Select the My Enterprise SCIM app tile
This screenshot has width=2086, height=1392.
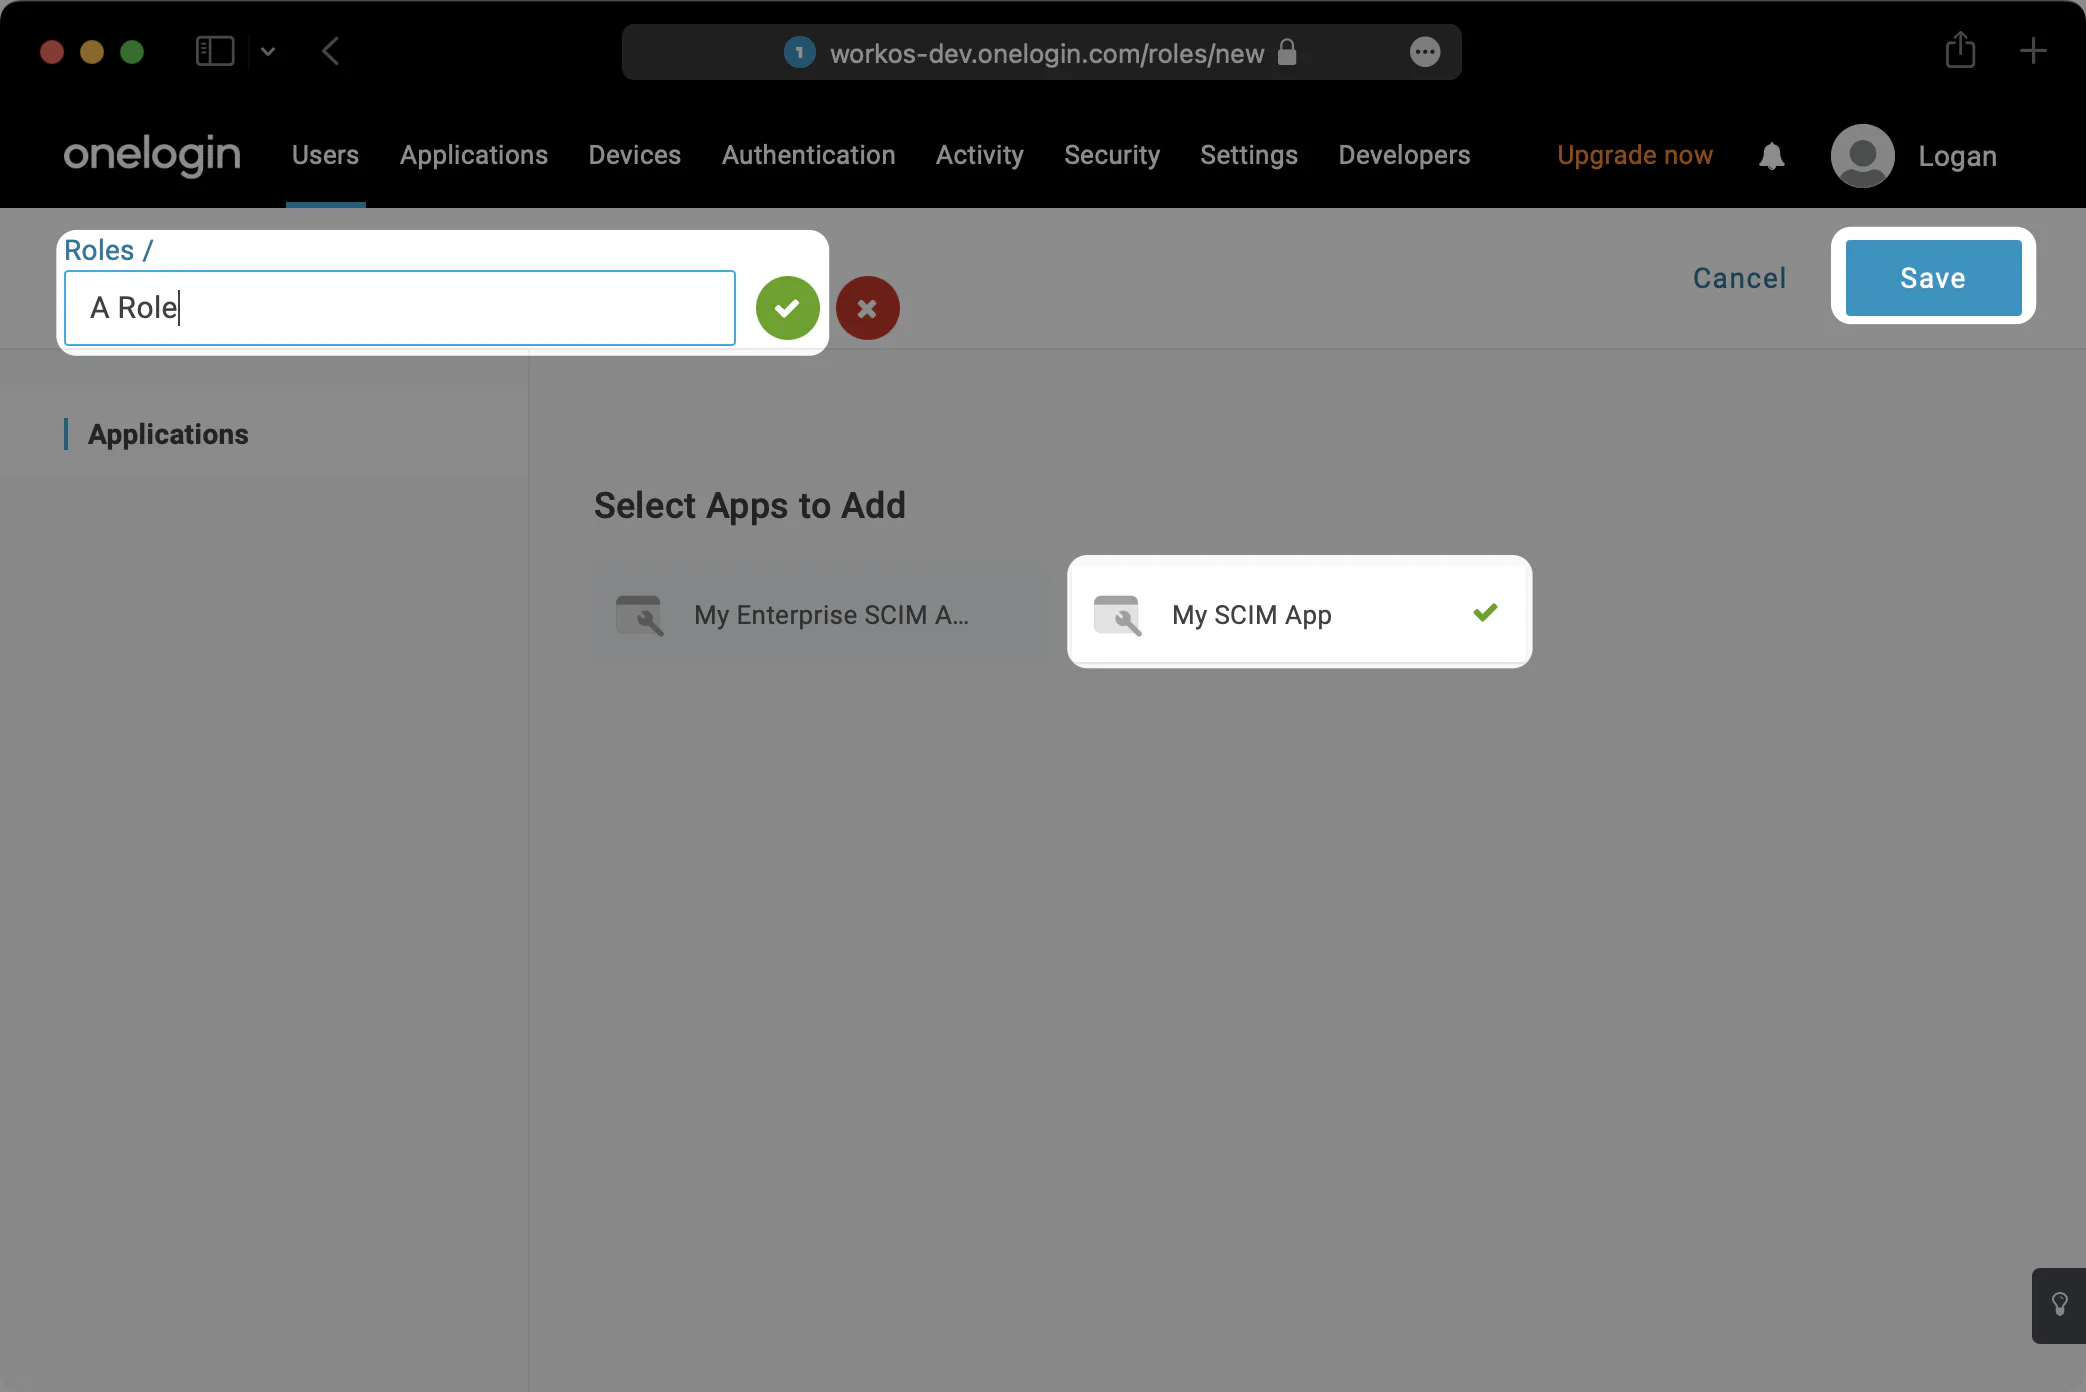[820, 615]
